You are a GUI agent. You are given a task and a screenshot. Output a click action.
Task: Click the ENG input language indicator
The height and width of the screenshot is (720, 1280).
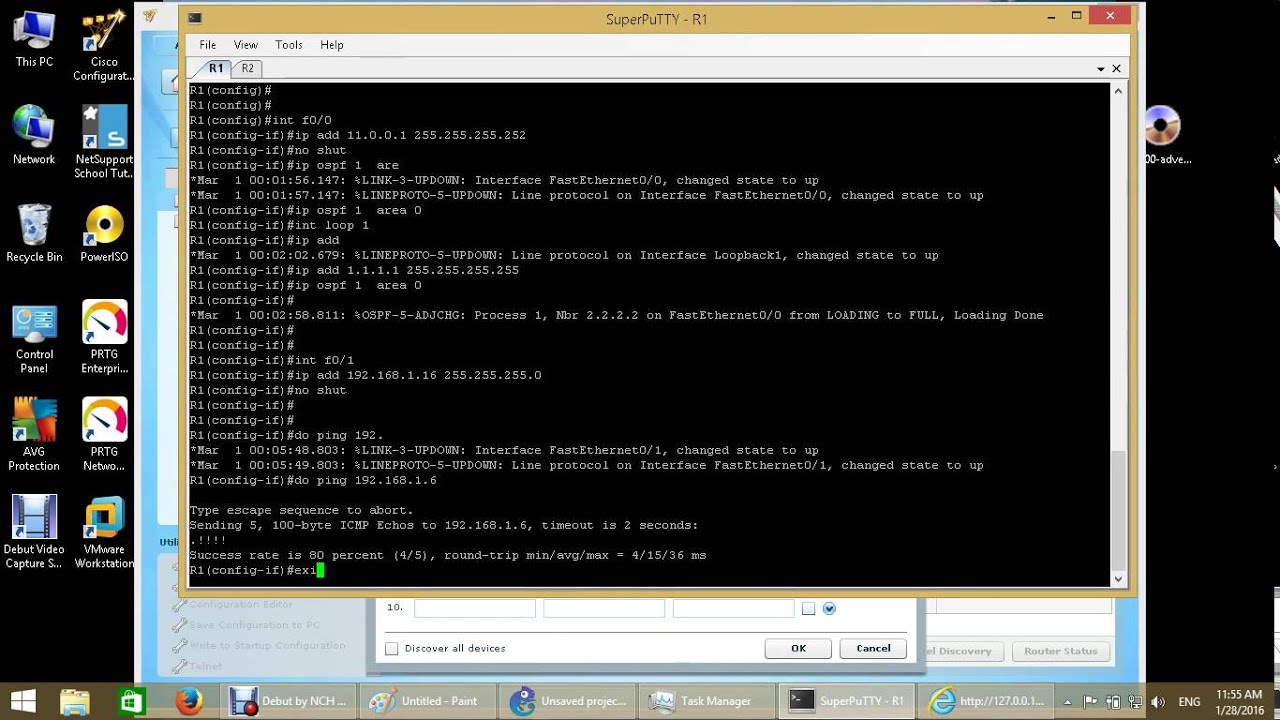[1189, 702]
